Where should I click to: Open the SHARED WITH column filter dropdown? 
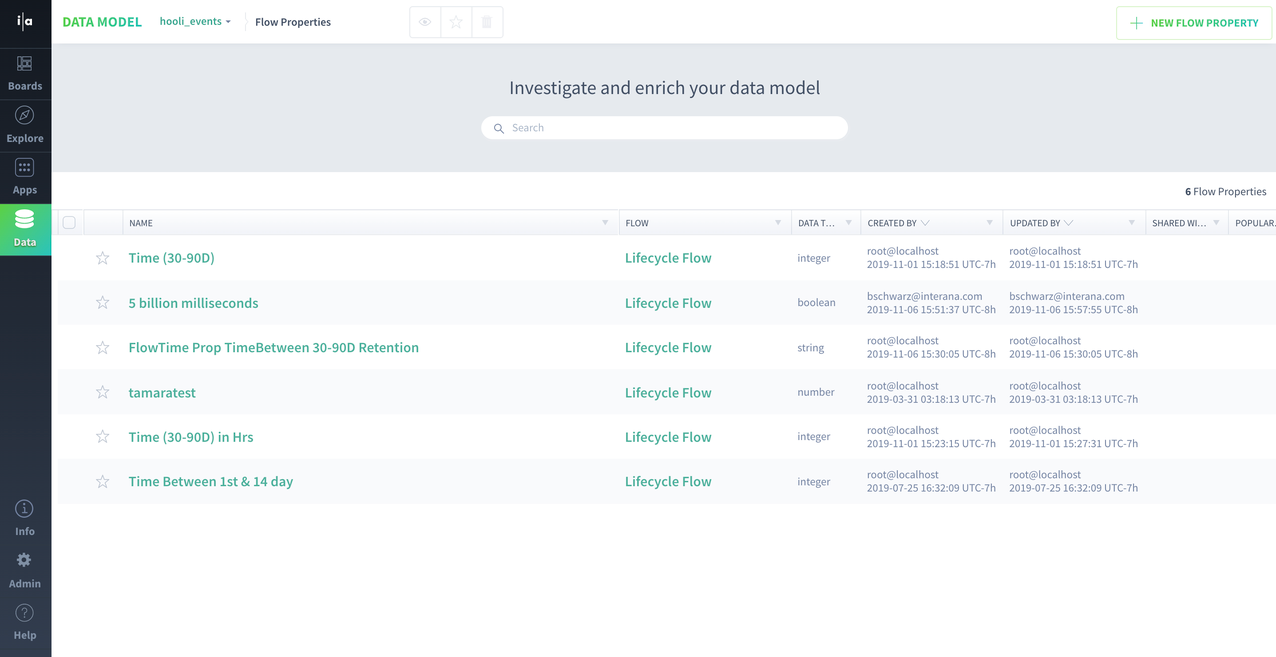tap(1217, 223)
